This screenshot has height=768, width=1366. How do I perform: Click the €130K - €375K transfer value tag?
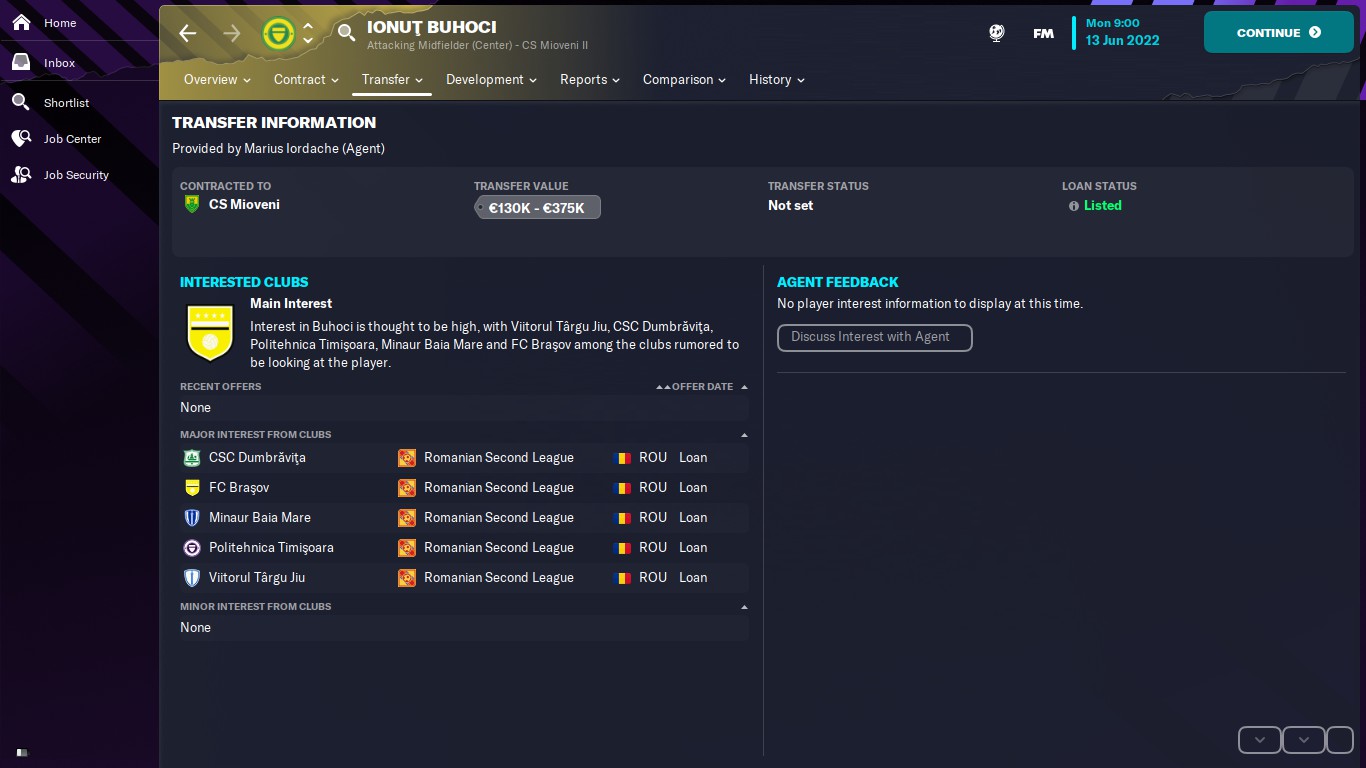(x=537, y=208)
